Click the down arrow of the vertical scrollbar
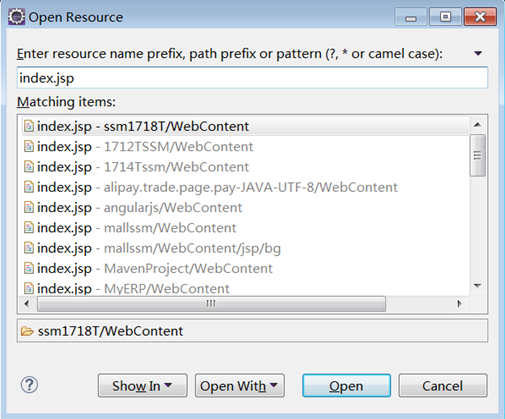This screenshot has height=419, width=505. click(x=478, y=286)
